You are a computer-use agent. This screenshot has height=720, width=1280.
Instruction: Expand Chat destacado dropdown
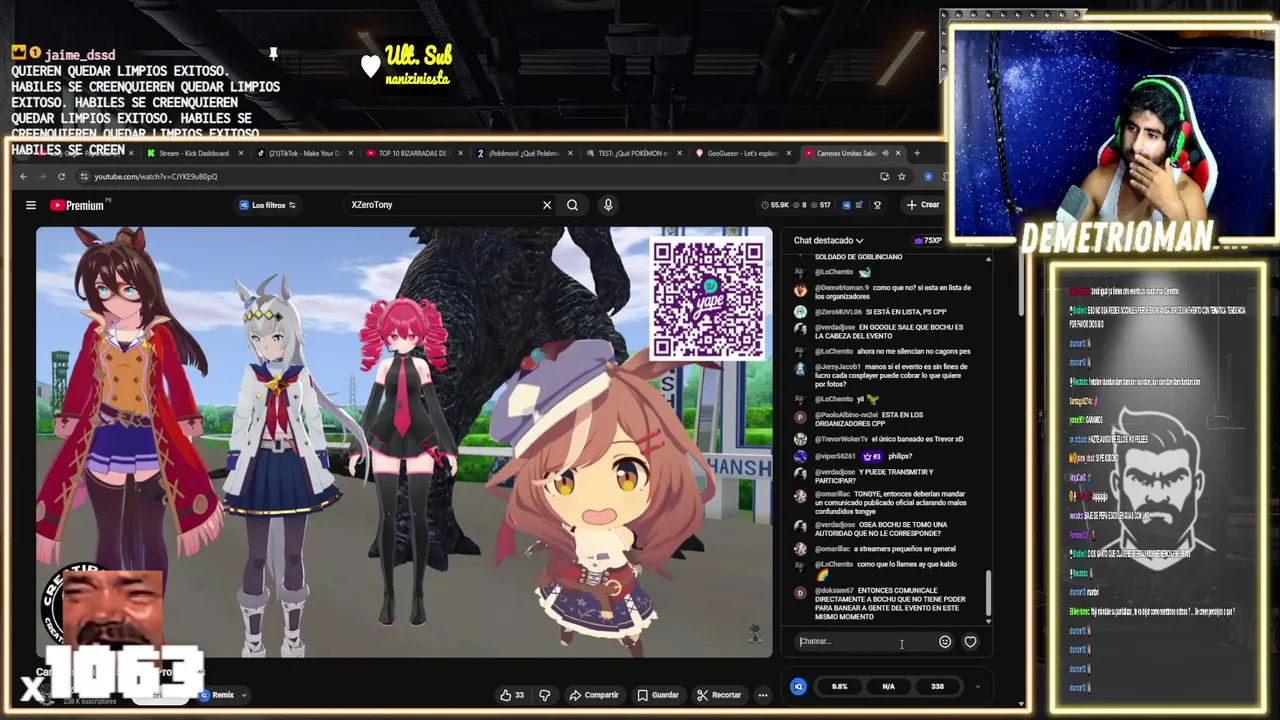point(828,240)
